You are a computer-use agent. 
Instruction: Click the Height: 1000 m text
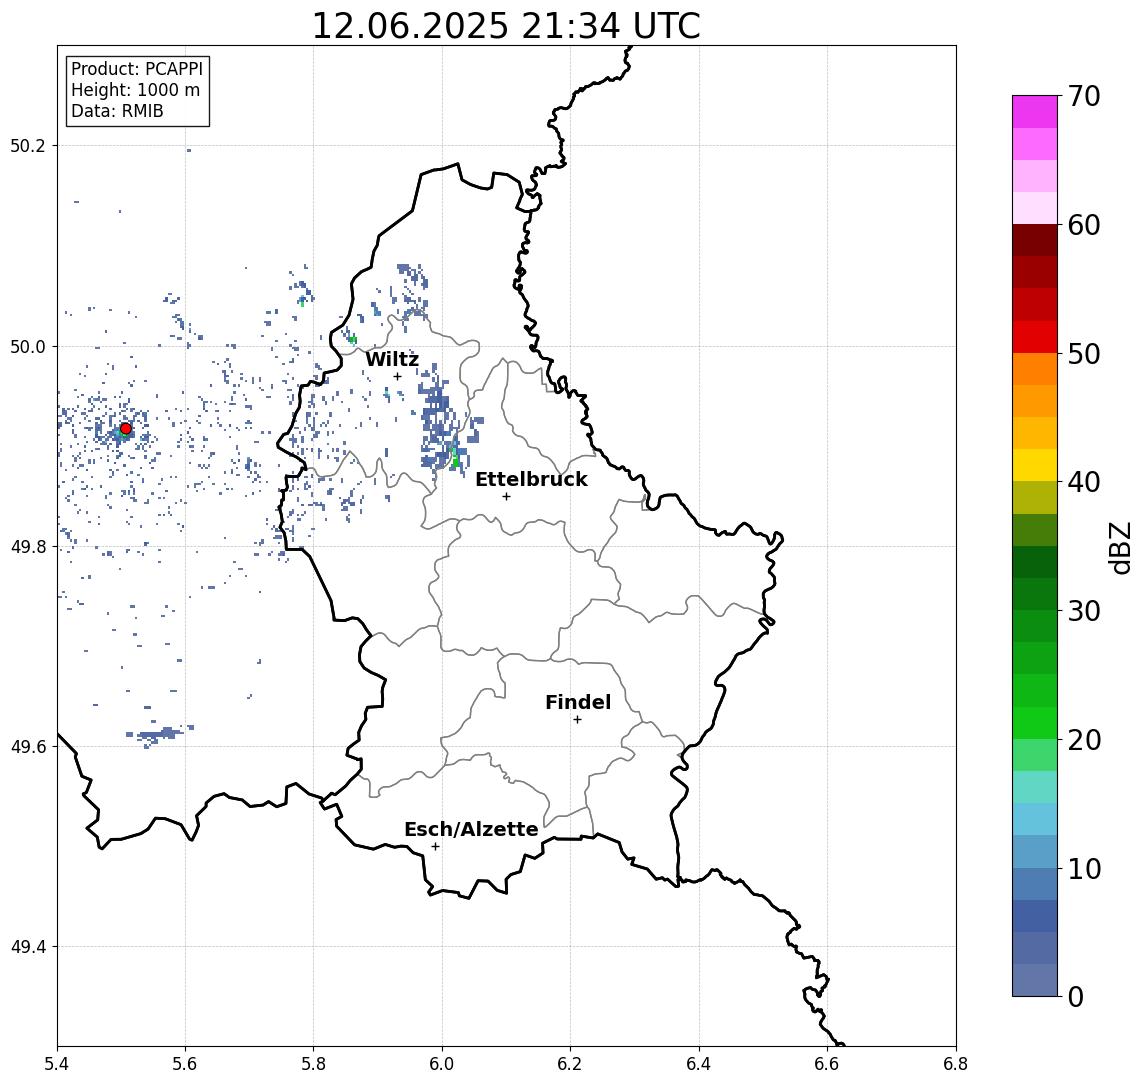point(135,91)
